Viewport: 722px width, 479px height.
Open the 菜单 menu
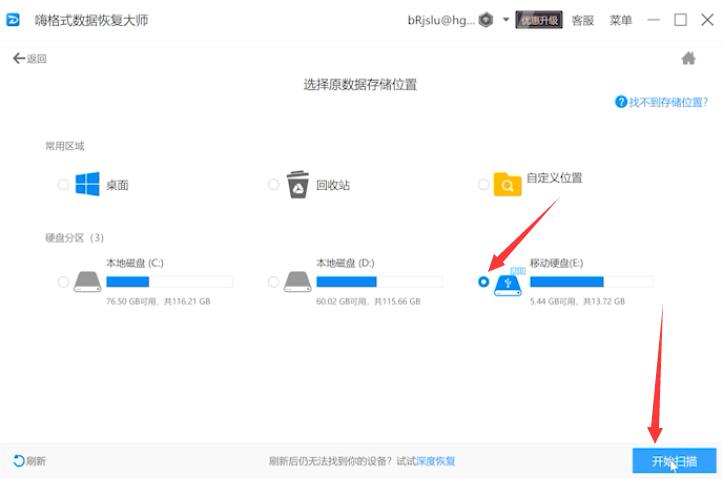pyautogui.click(x=620, y=20)
